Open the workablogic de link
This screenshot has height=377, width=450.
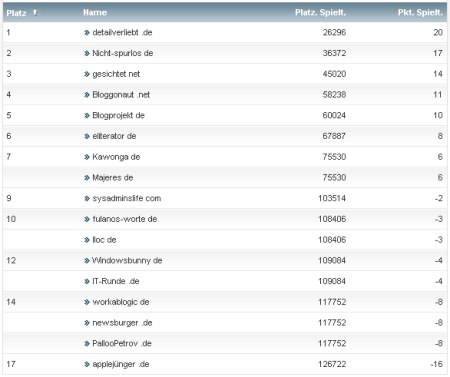pyautogui.click(x=121, y=302)
